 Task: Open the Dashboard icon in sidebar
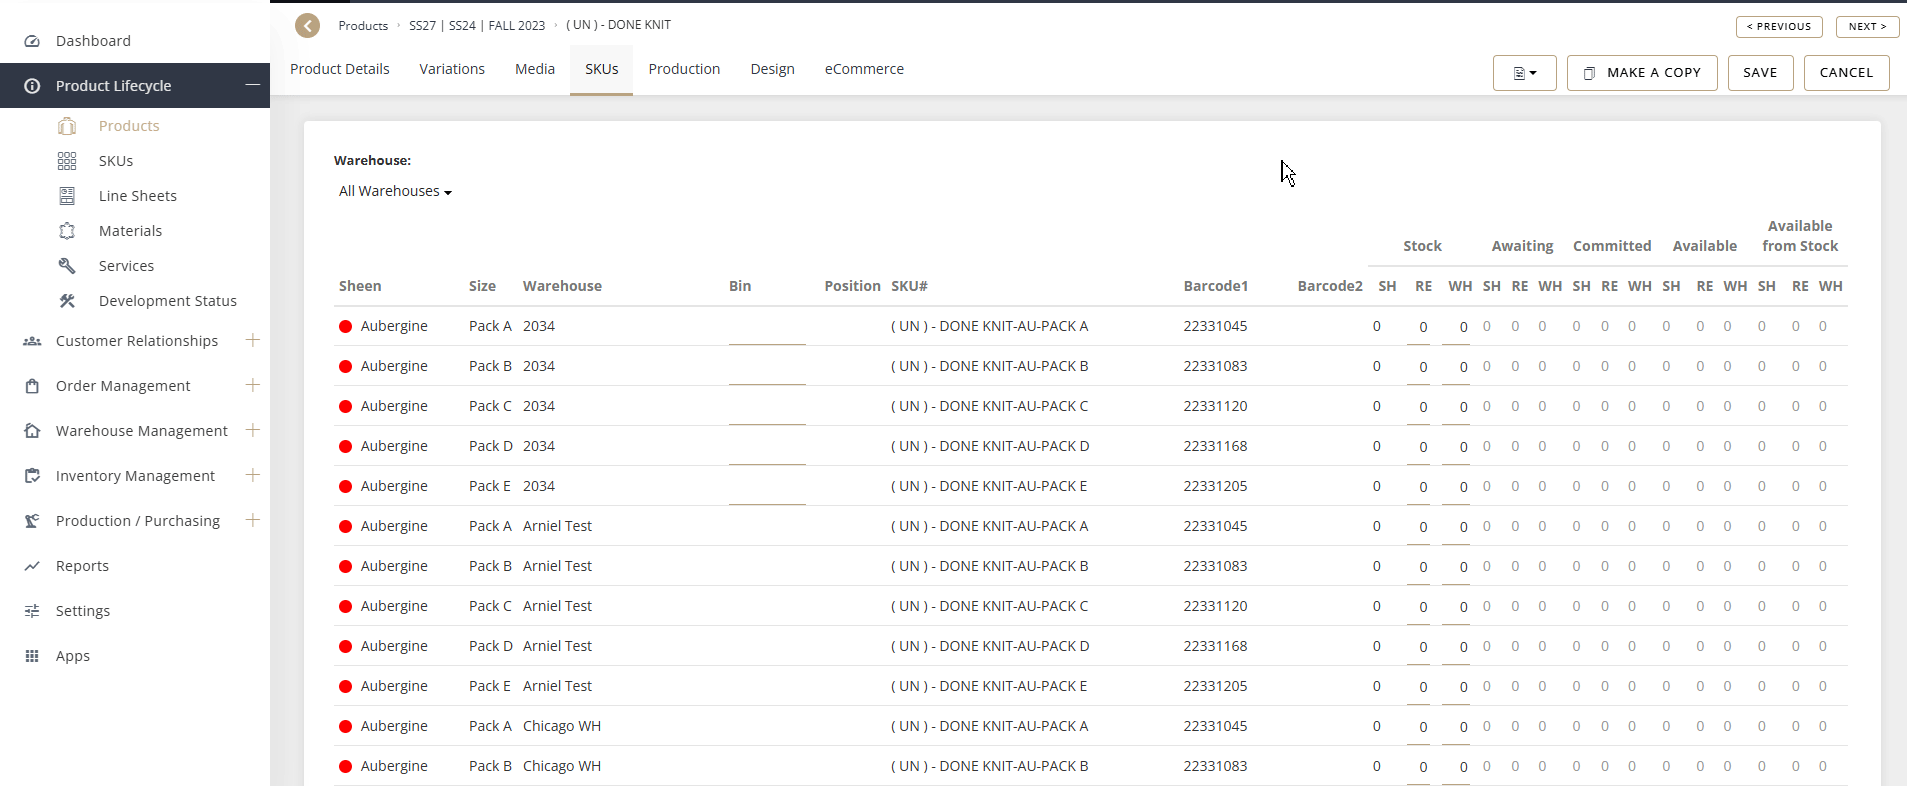32,41
